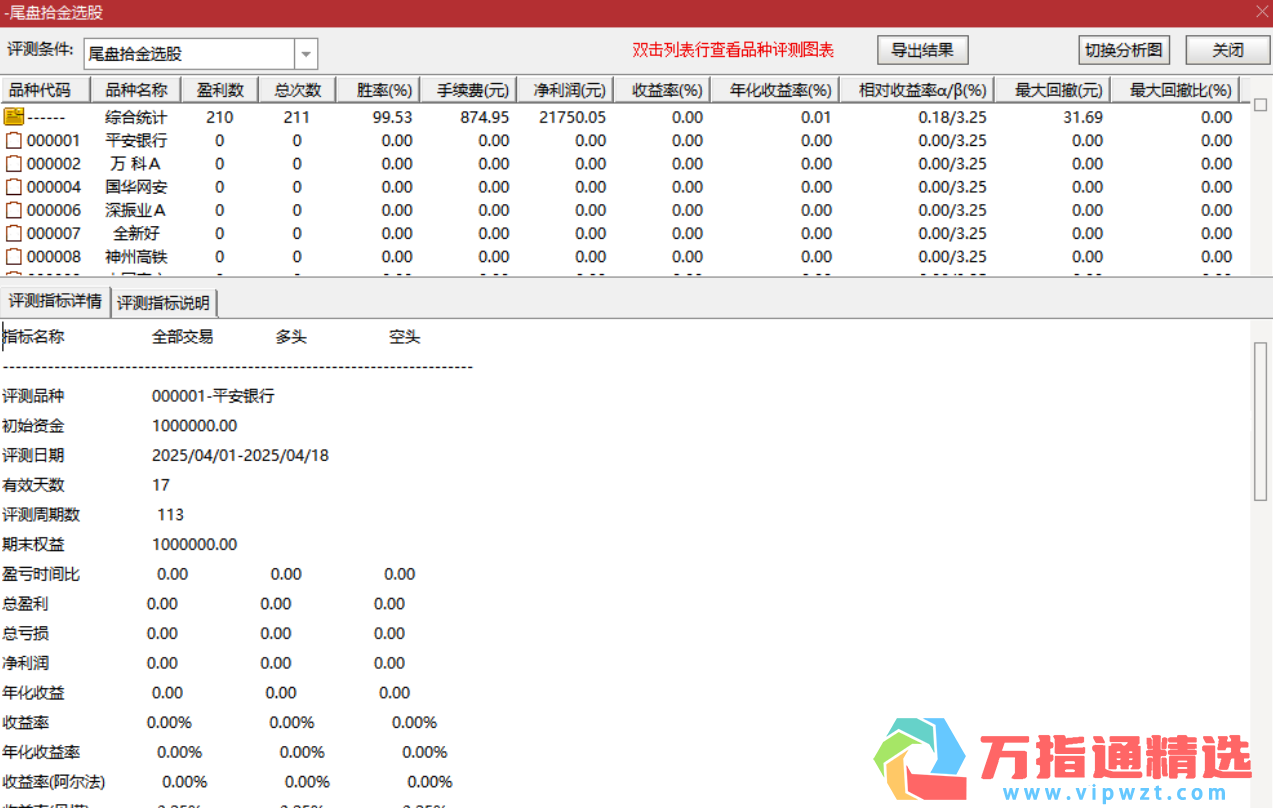1273x808 pixels.
Task: Click the 21750.05 net profit value
Action: click(x=572, y=117)
